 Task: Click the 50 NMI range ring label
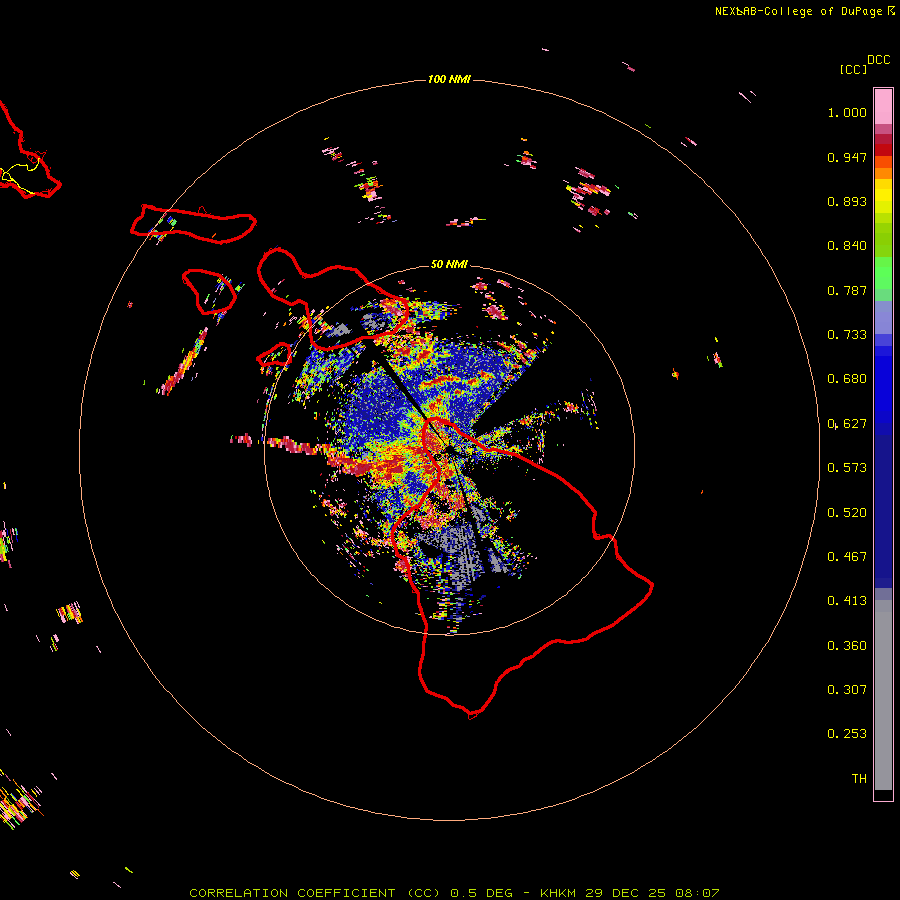(x=449, y=264)
